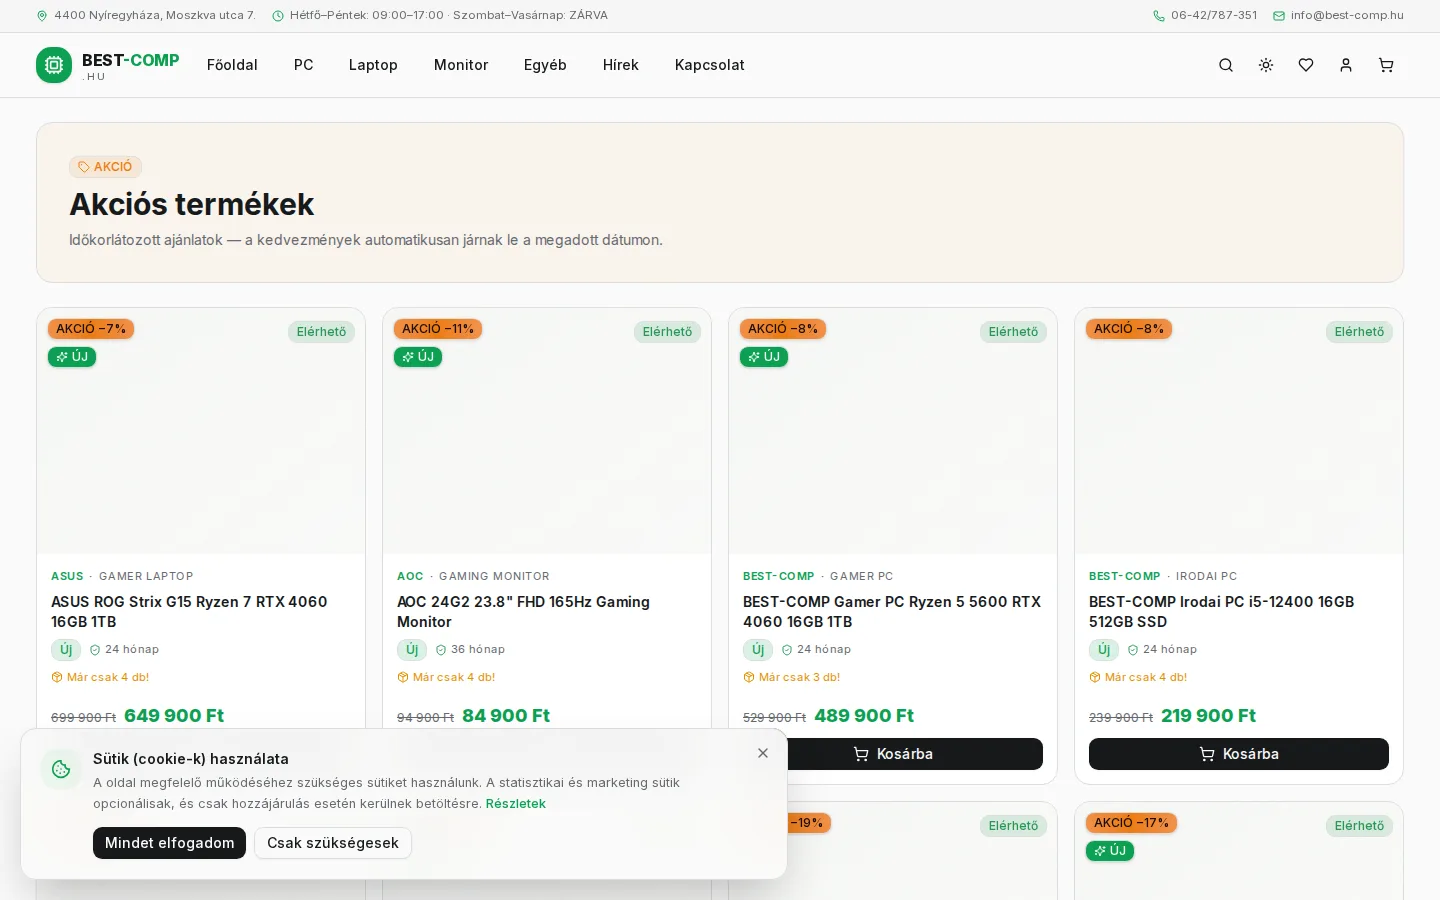The width and height of the screenshot is (1440, 900).
Task: Click the BEST-COMP chip logo icon
Action: coord(54,65)
